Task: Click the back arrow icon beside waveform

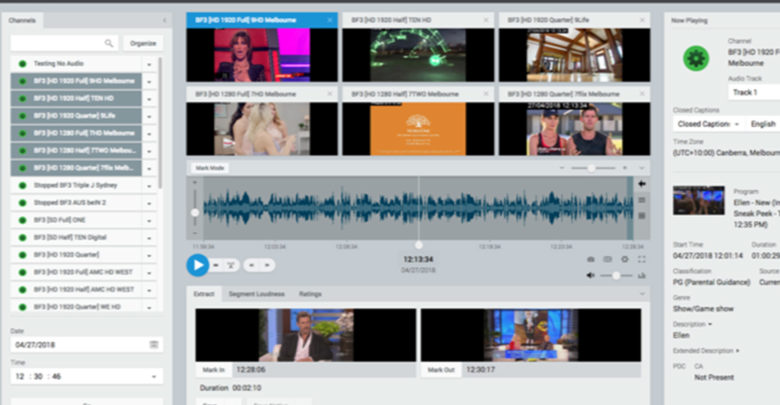Action: pos(641,184)
